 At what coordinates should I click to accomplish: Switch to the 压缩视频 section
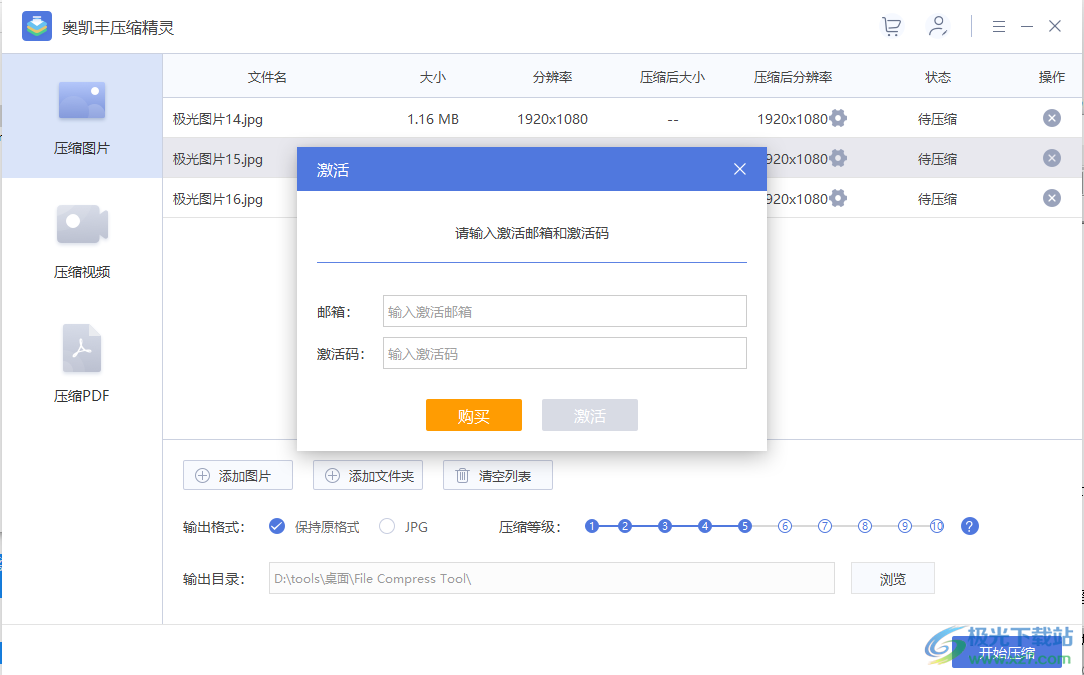[82, 241]
